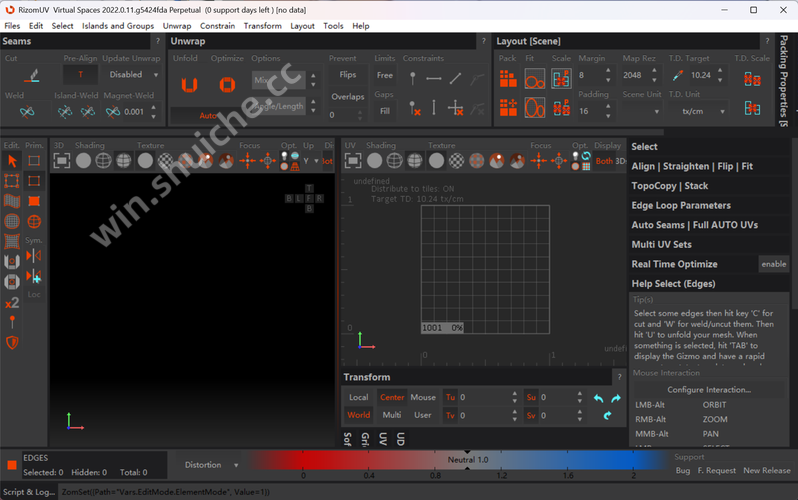Image resolution: width=798 pixels, height=500 pixels.
Task: Click the Pack islands icon in Layout
Action: click(508, 79)
